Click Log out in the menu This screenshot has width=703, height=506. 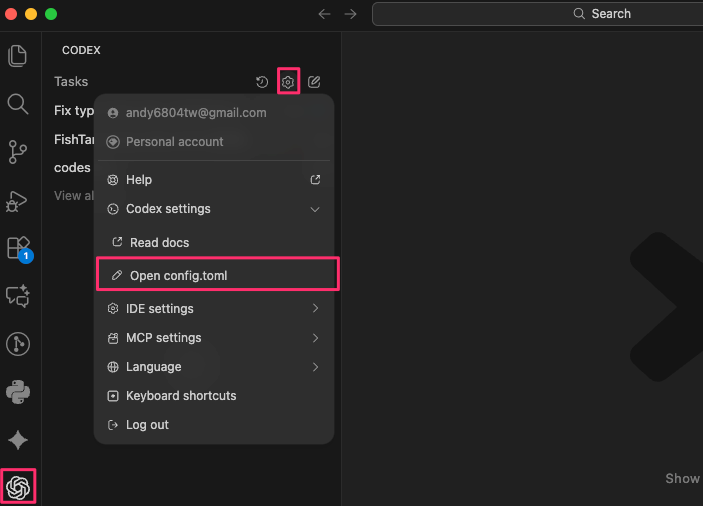147,425
